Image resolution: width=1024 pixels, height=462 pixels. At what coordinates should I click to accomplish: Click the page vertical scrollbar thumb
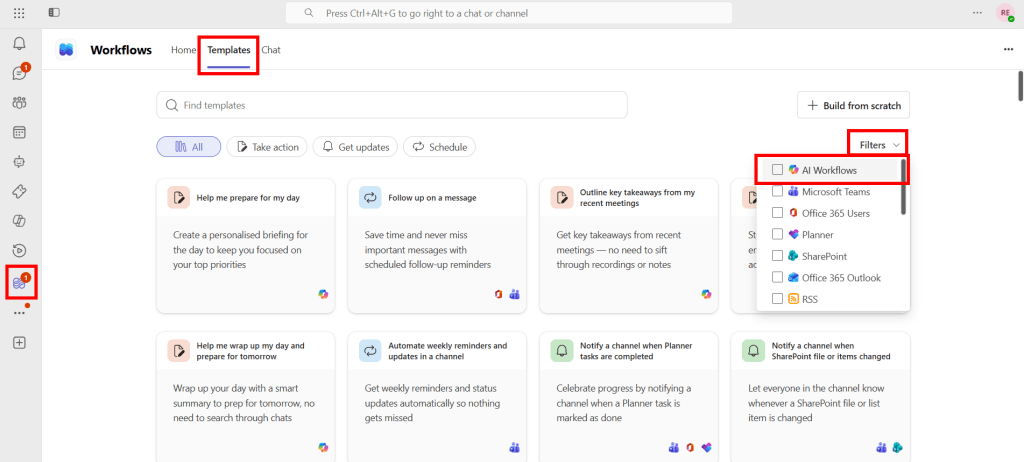pos(1020,85)
